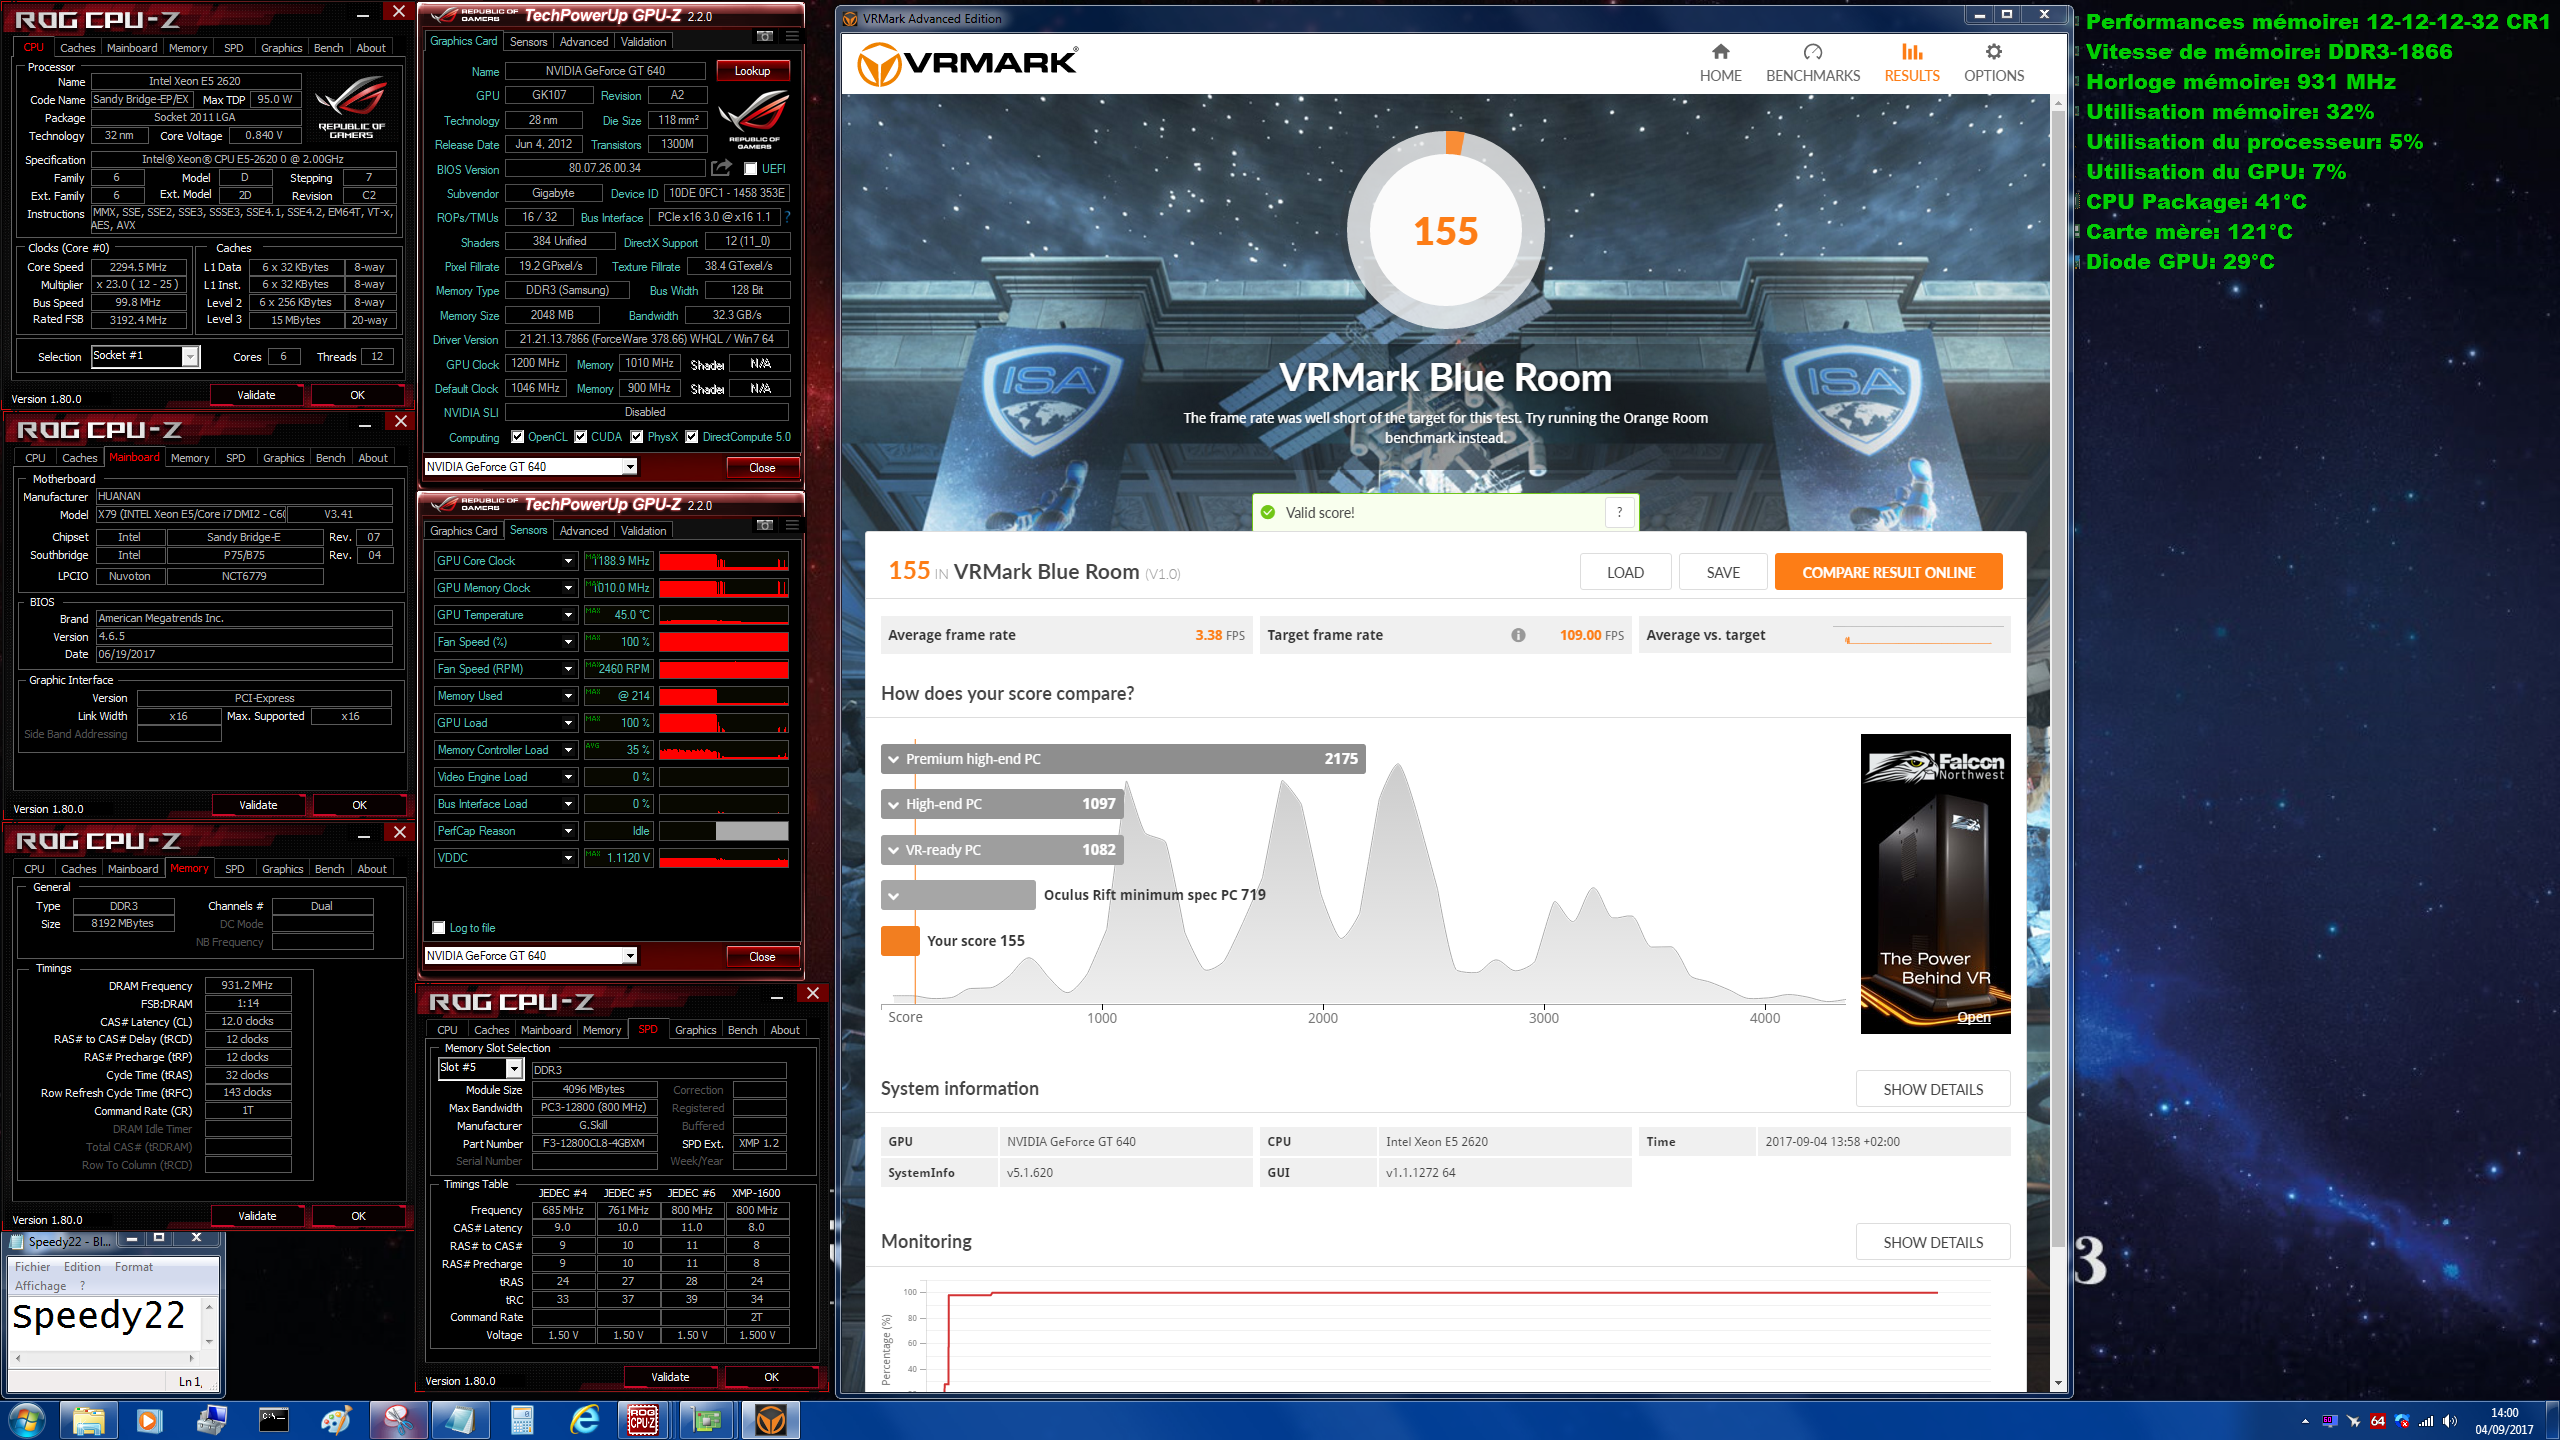Click the Notepad horizontal scrollbar
The height and width of the screenshot is (1440, 2560).
[x=105, y=1358]
